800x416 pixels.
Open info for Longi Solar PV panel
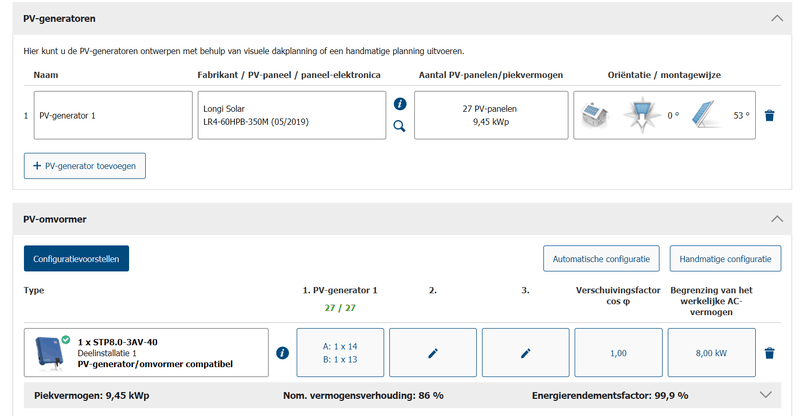point(400,104)
